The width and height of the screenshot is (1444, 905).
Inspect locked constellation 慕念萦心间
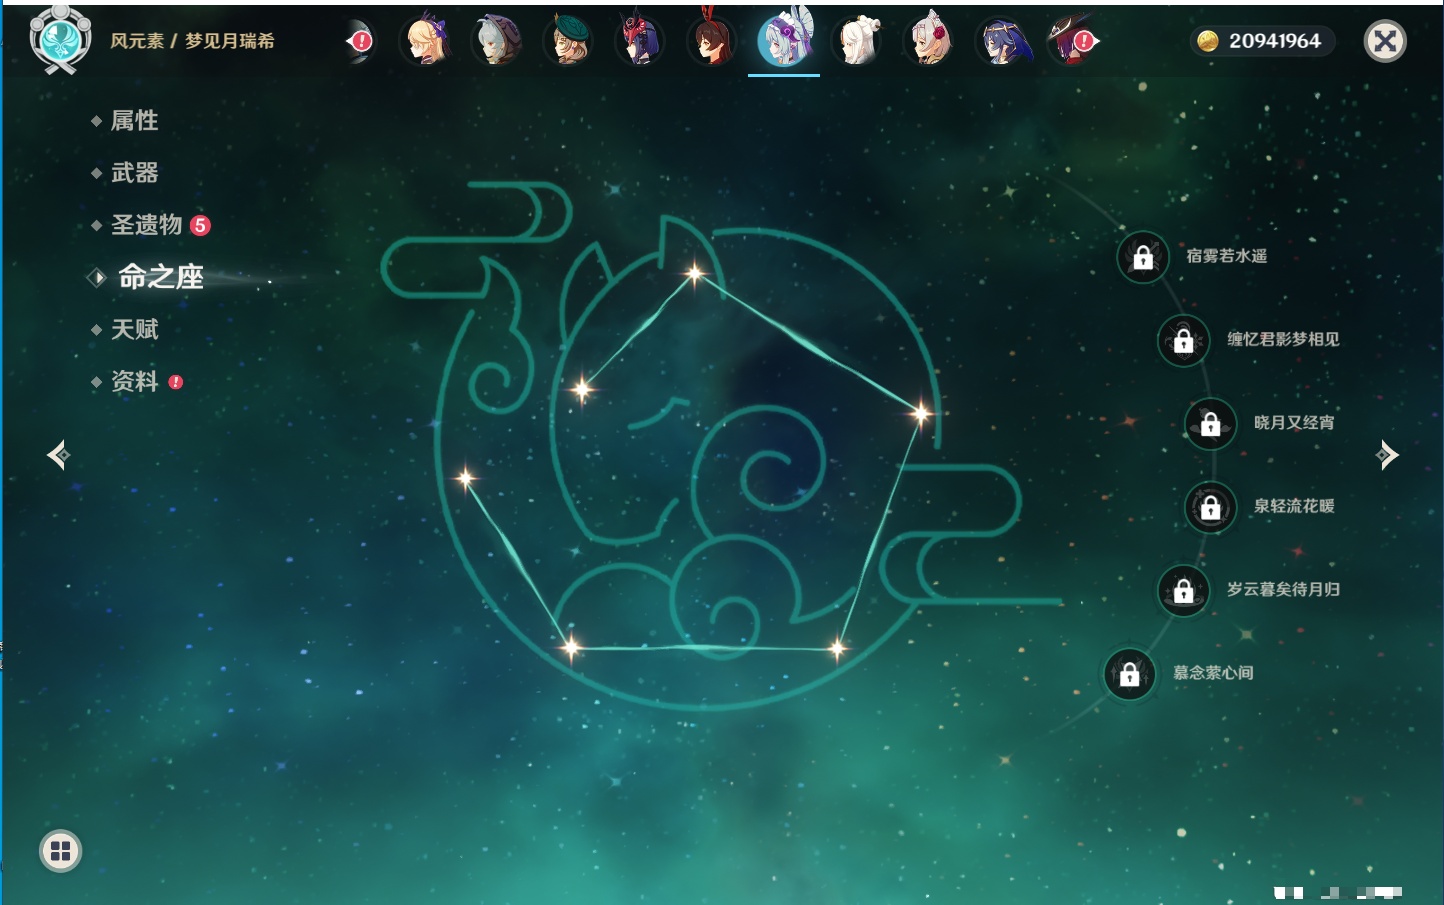[1130, 674]
